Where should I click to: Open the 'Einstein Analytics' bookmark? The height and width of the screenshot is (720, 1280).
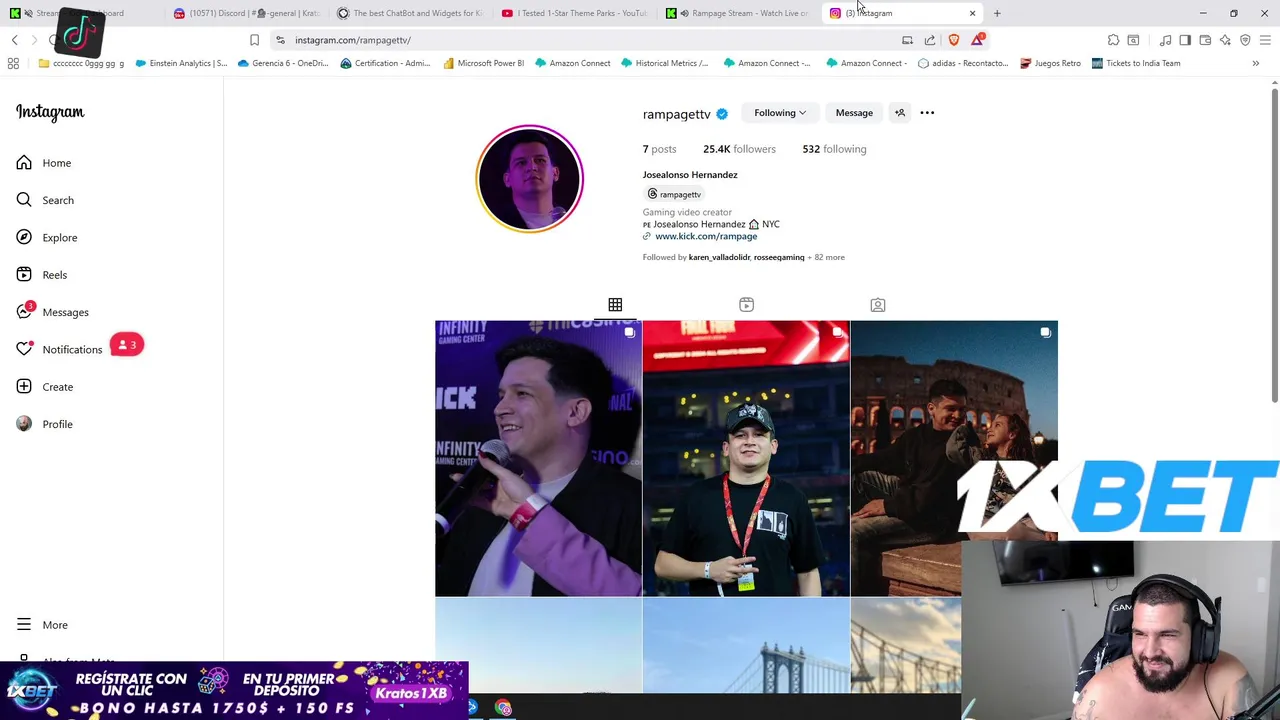(181, 63)
